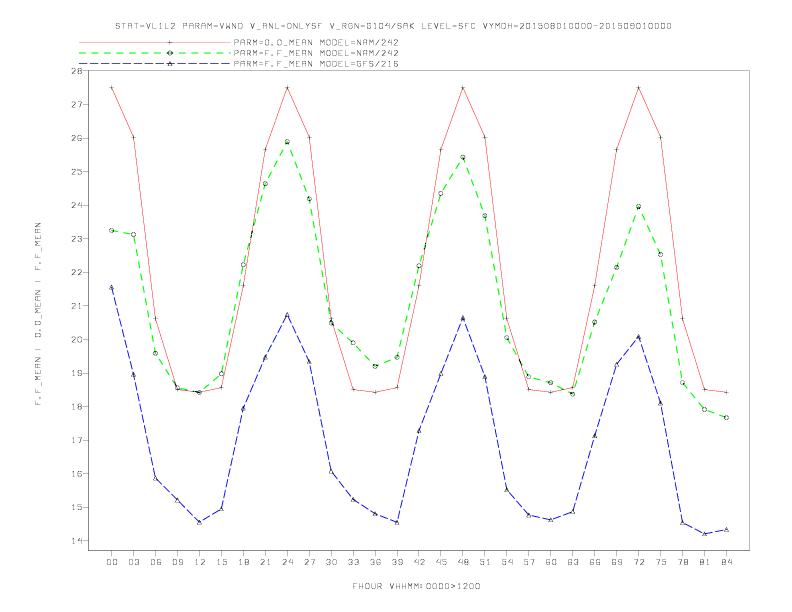
Task: Click y-axis tick label 27
Action: [77, 105]
